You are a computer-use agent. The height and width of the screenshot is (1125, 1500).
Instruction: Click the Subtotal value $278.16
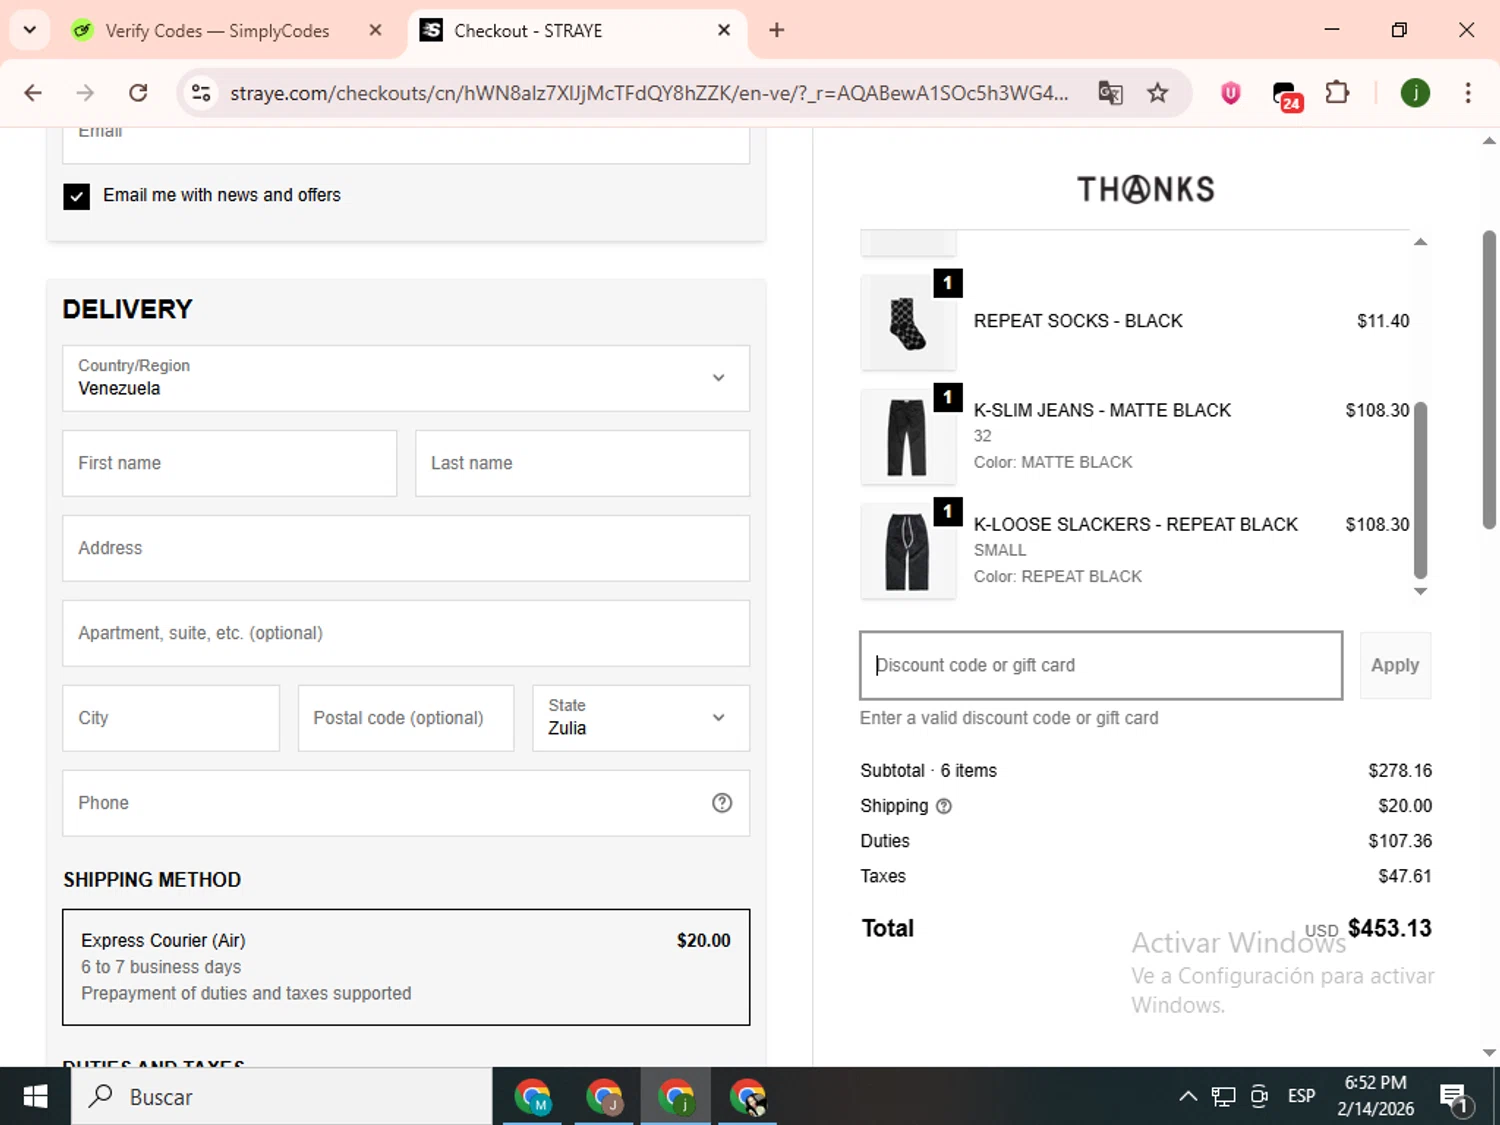point(1400,771)
